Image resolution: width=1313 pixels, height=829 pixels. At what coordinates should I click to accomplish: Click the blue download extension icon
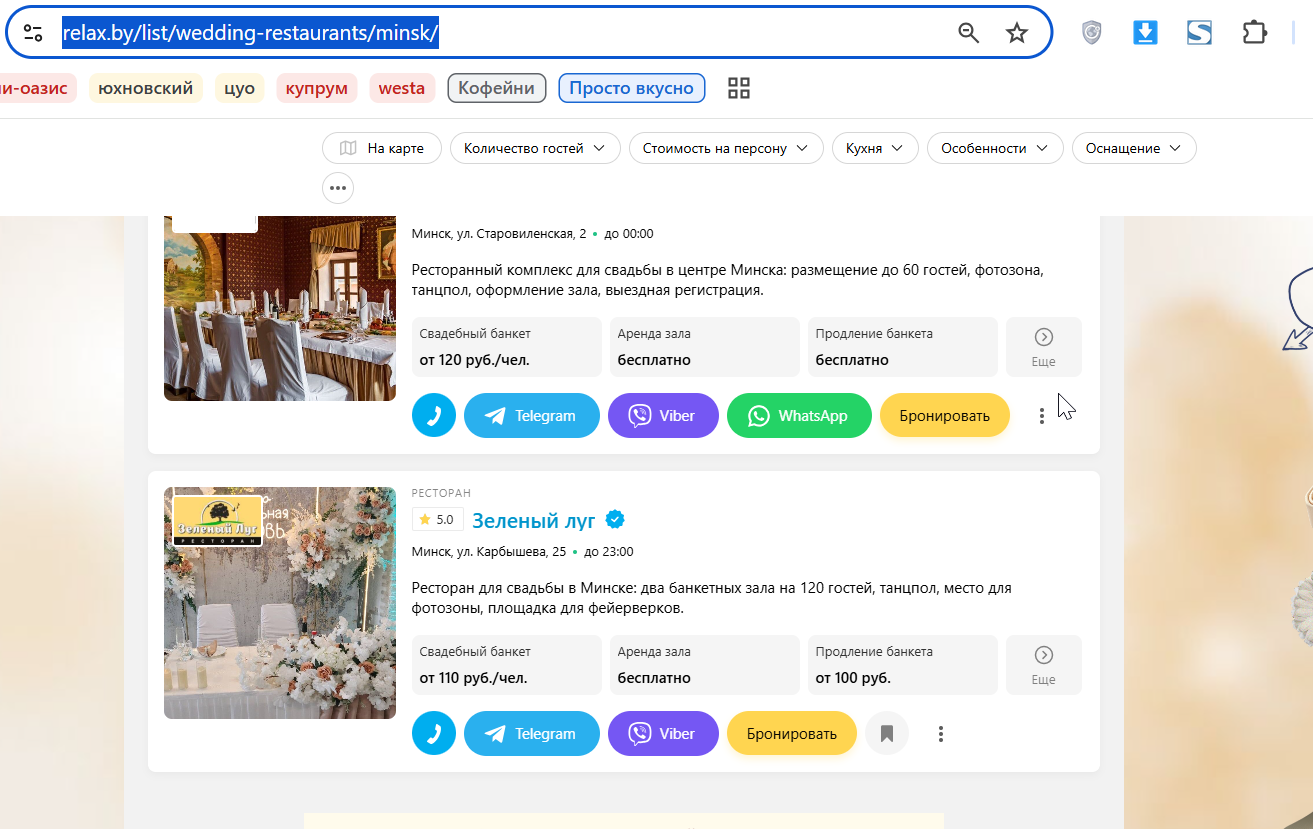1145,33
